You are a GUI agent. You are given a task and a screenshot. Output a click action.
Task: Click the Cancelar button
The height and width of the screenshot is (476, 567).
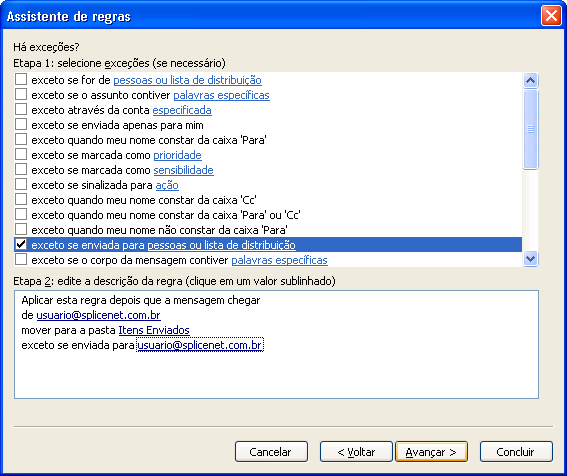point(271,451)
